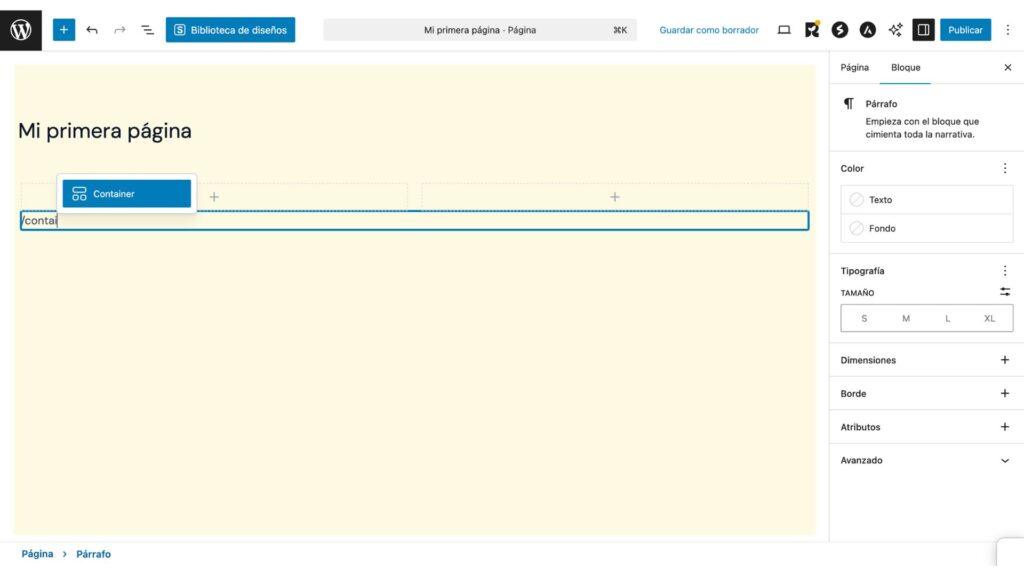This screenshot has width=1024, height=576.
Task: Open the Astra settings icon
Action: click(867, 30)
